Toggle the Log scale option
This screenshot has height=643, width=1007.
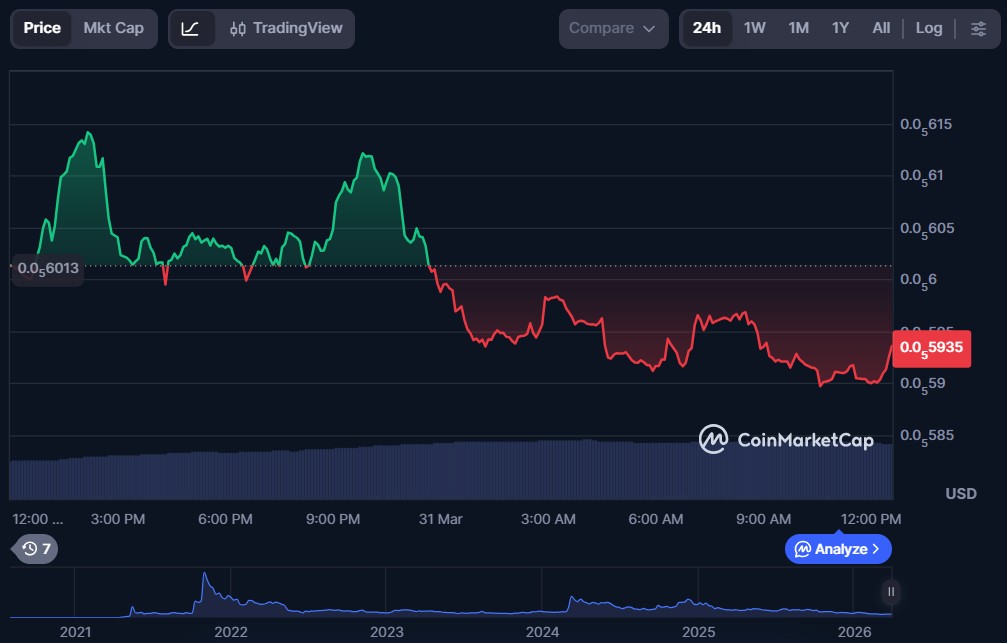[928, 29]
